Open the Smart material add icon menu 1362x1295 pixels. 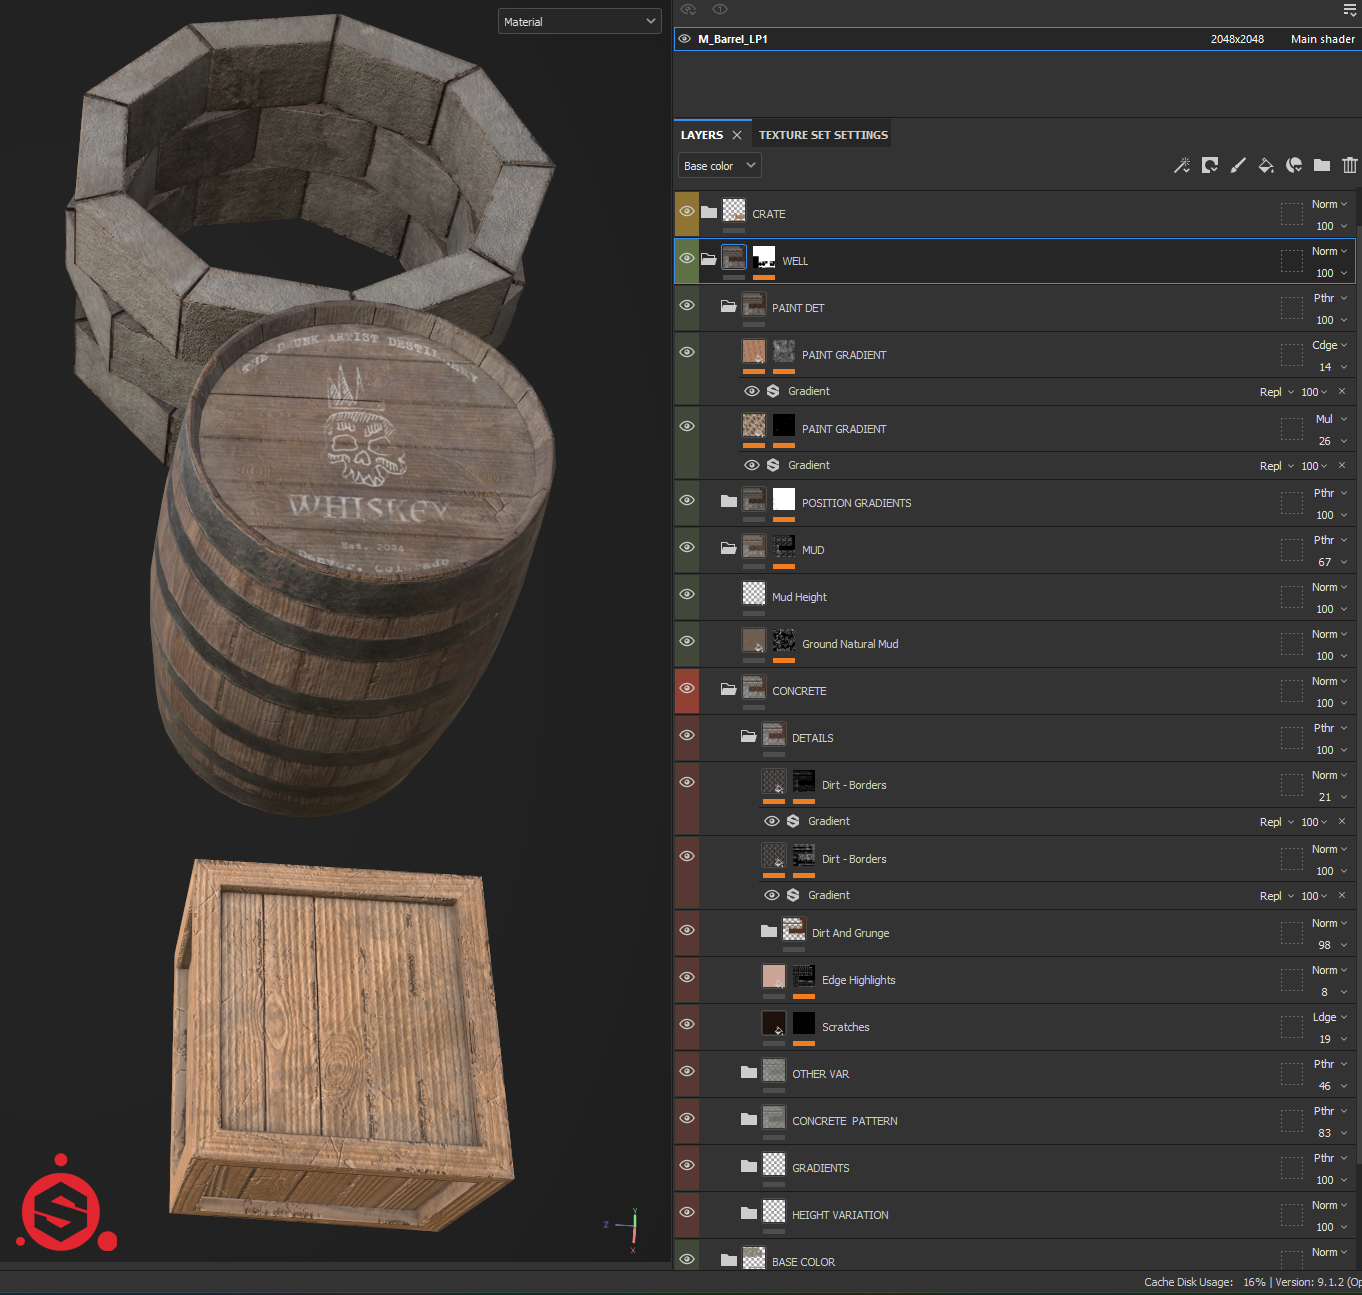tap(1294, 165)
